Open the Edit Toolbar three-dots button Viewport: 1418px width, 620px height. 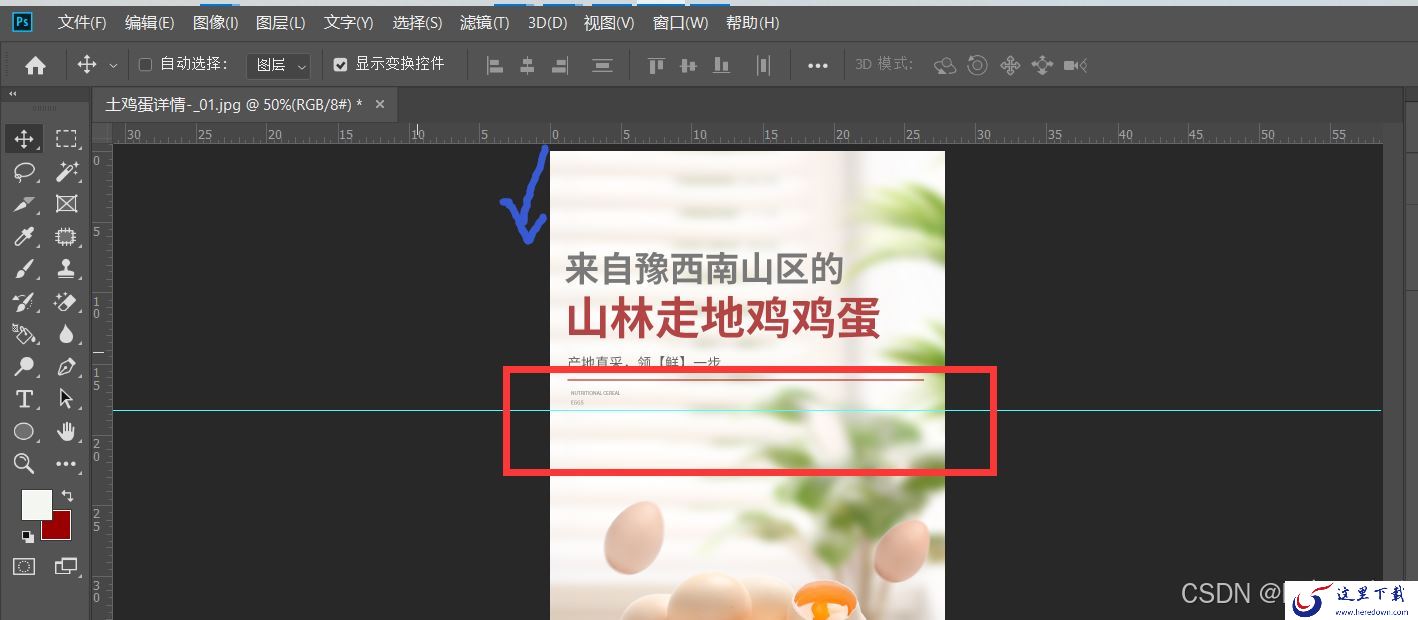coord(66,464)
